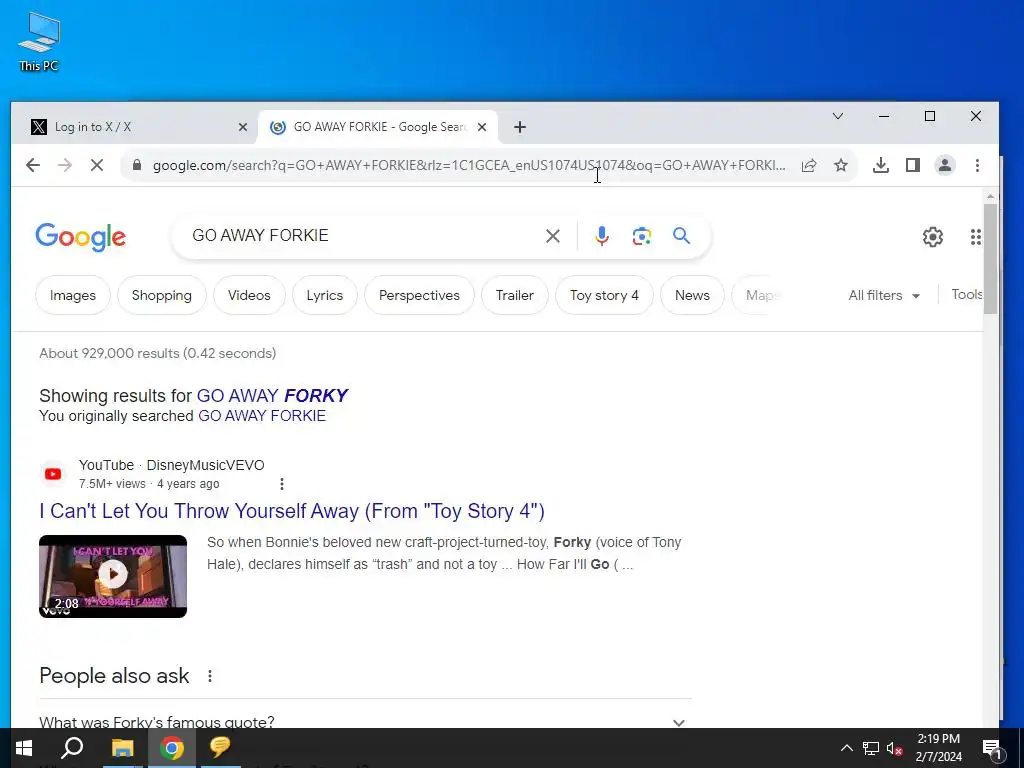1024x768 pixels.
Task: Open Google quick settings gear
Action: pos(933,236)
